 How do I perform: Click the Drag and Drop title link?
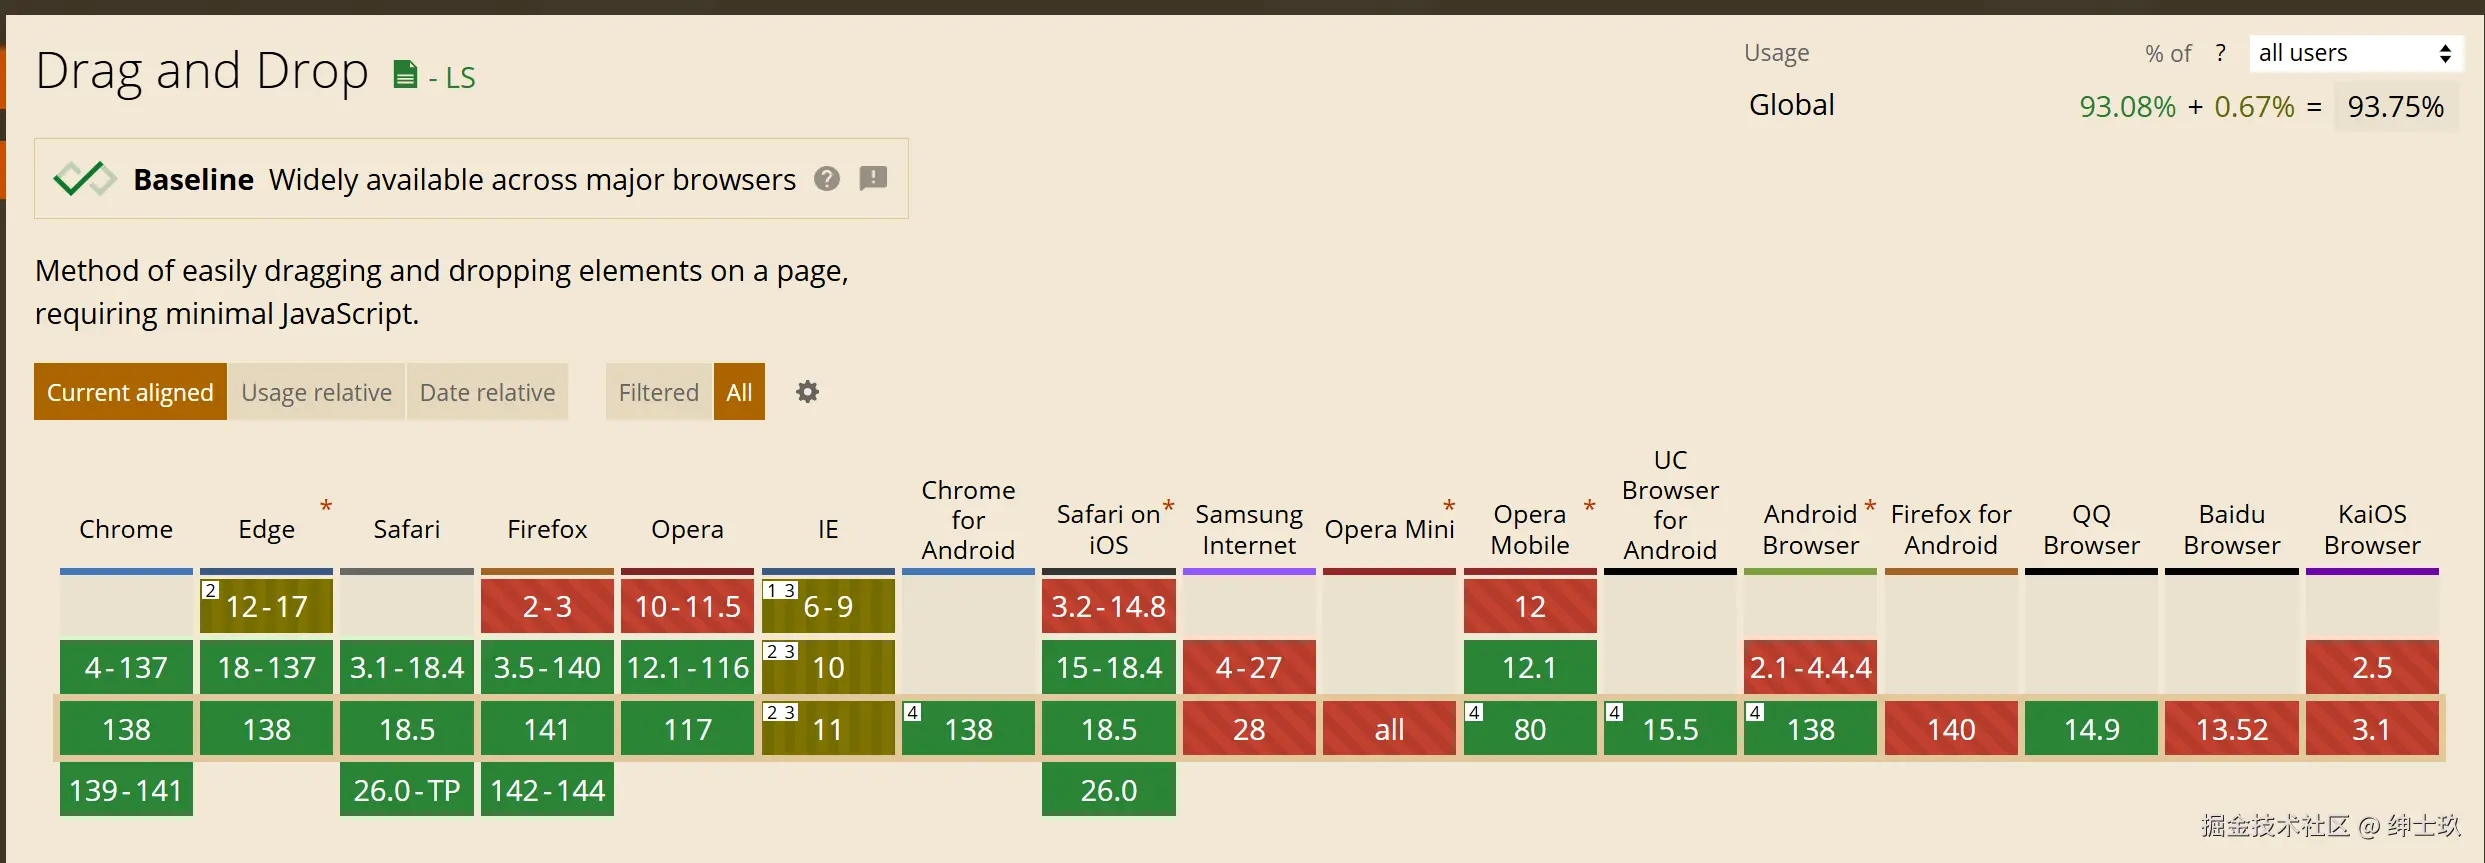202,72
